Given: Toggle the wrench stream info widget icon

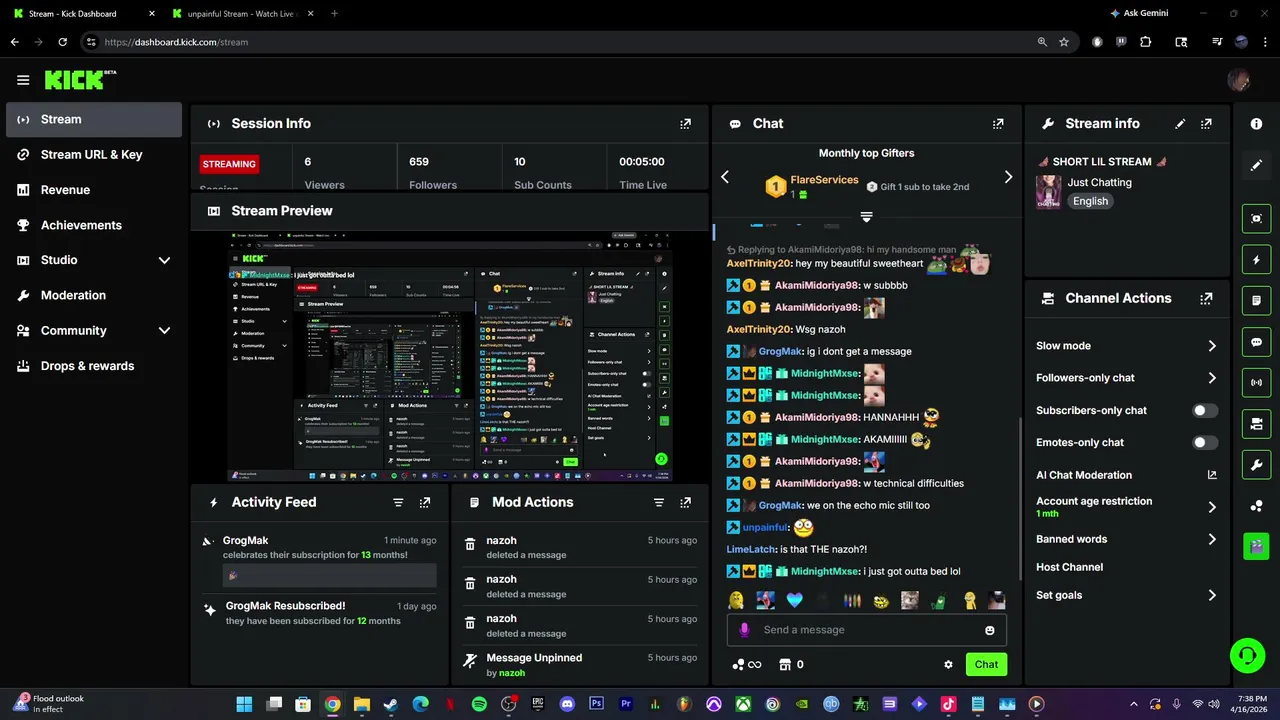Looking at the screenshot, I should coord(1256,464).
